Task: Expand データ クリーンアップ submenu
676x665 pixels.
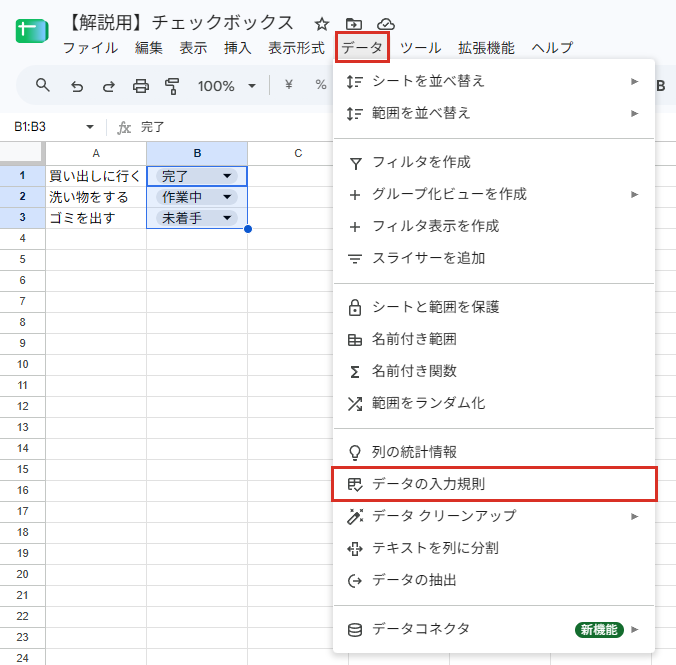Action: 494,516
